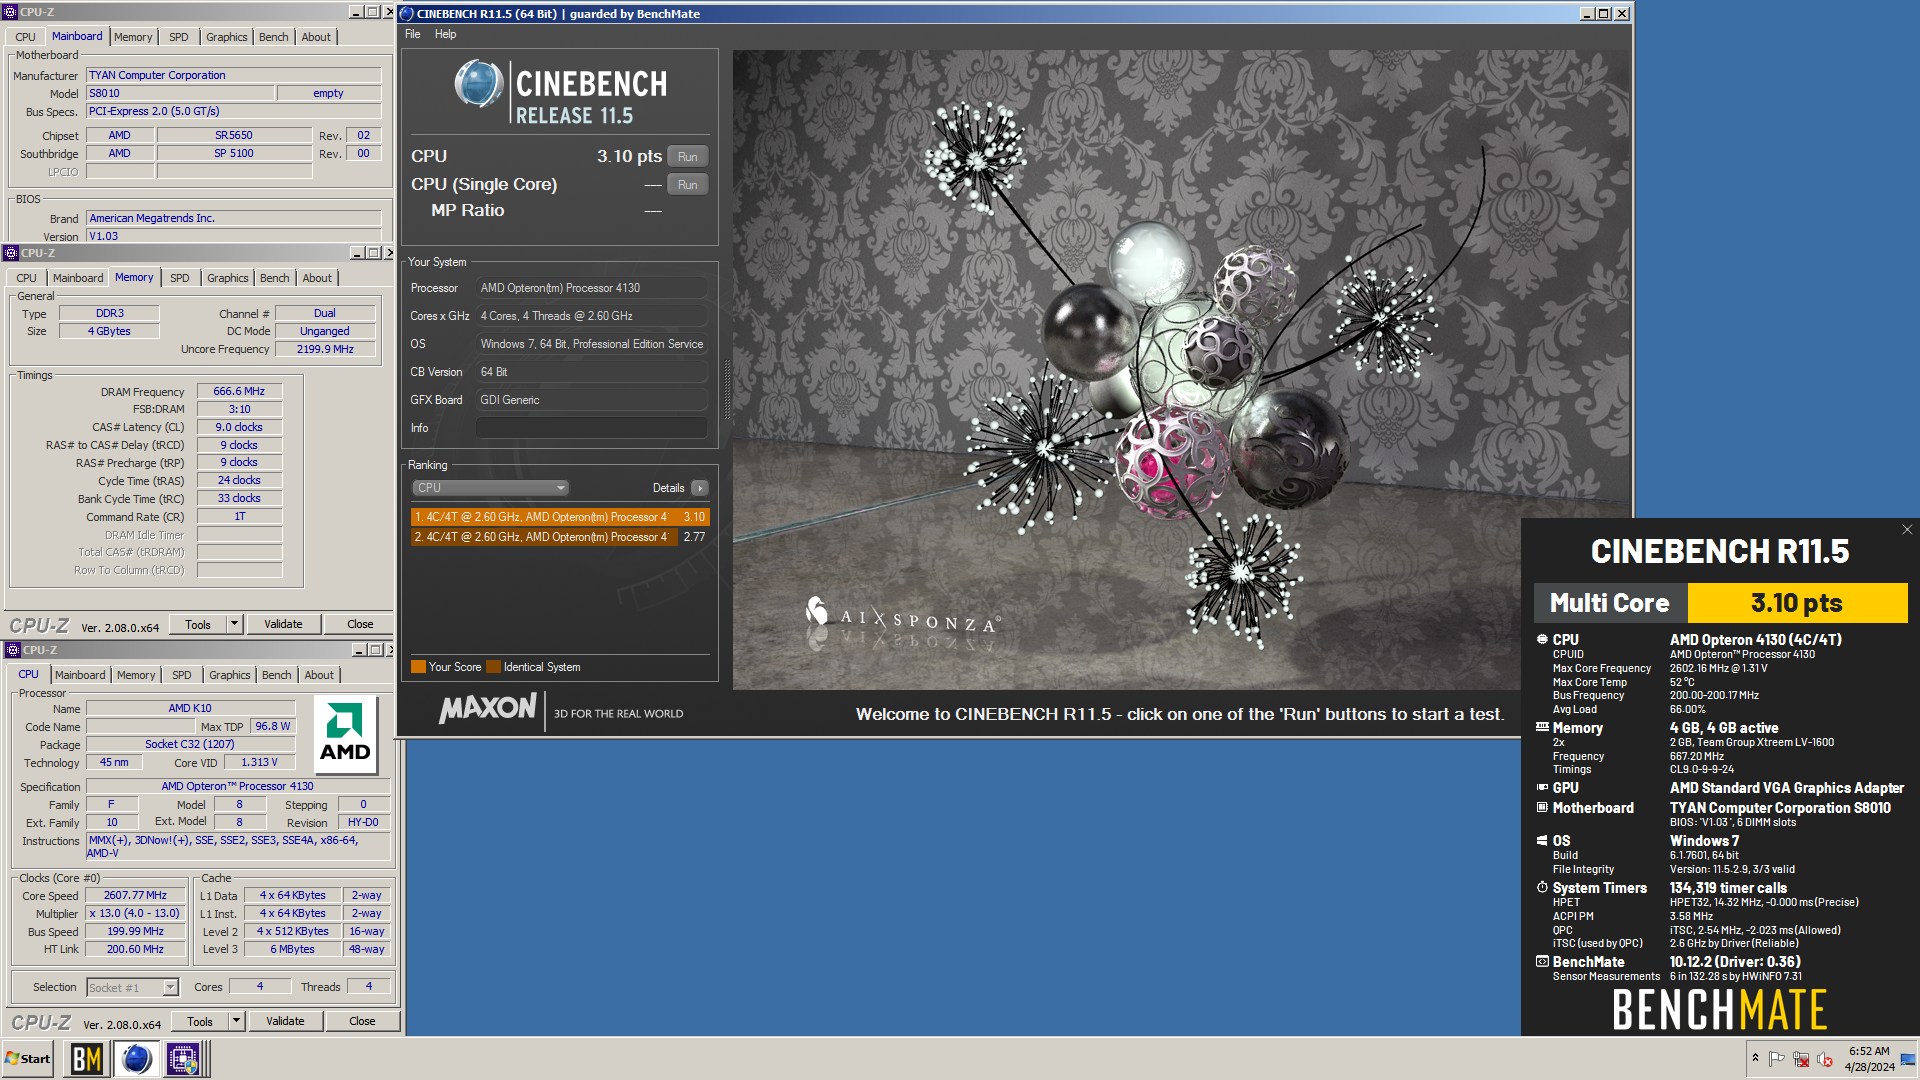
Task: Click the Info input field in Your System
Action: pyautogui.click(x=592, y=428)
